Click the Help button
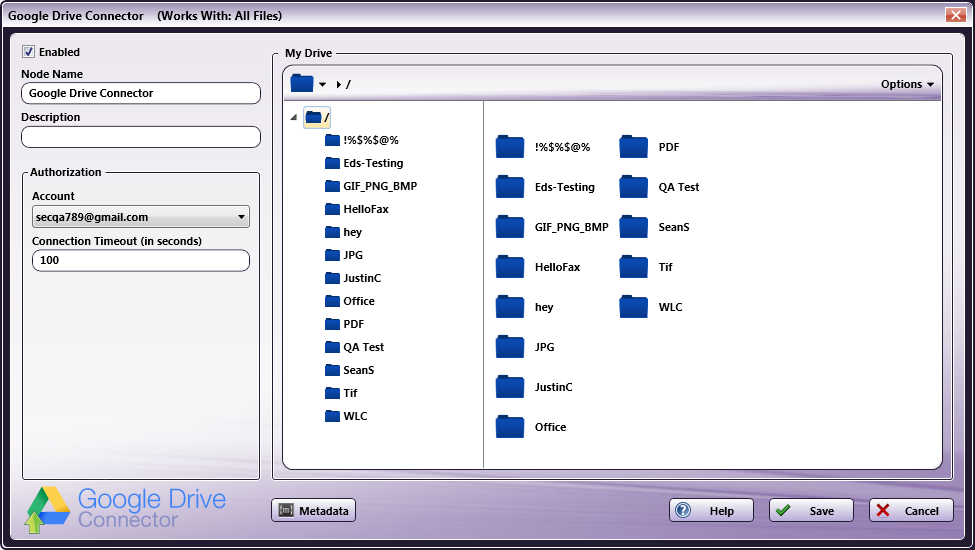975x550 pixels. click(711, 510)
